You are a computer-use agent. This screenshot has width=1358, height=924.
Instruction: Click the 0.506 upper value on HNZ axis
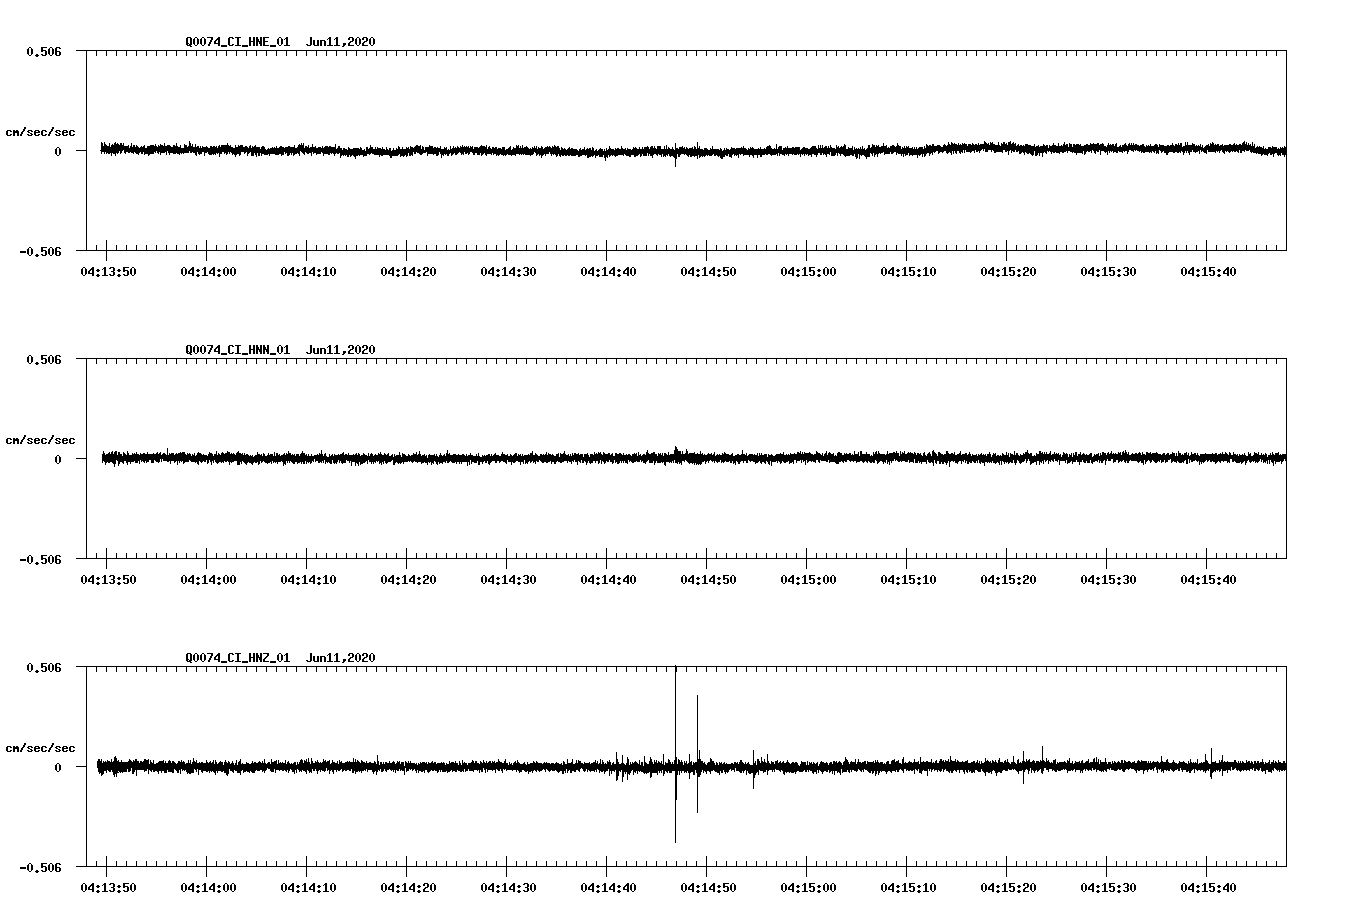(x=44, y=667)
